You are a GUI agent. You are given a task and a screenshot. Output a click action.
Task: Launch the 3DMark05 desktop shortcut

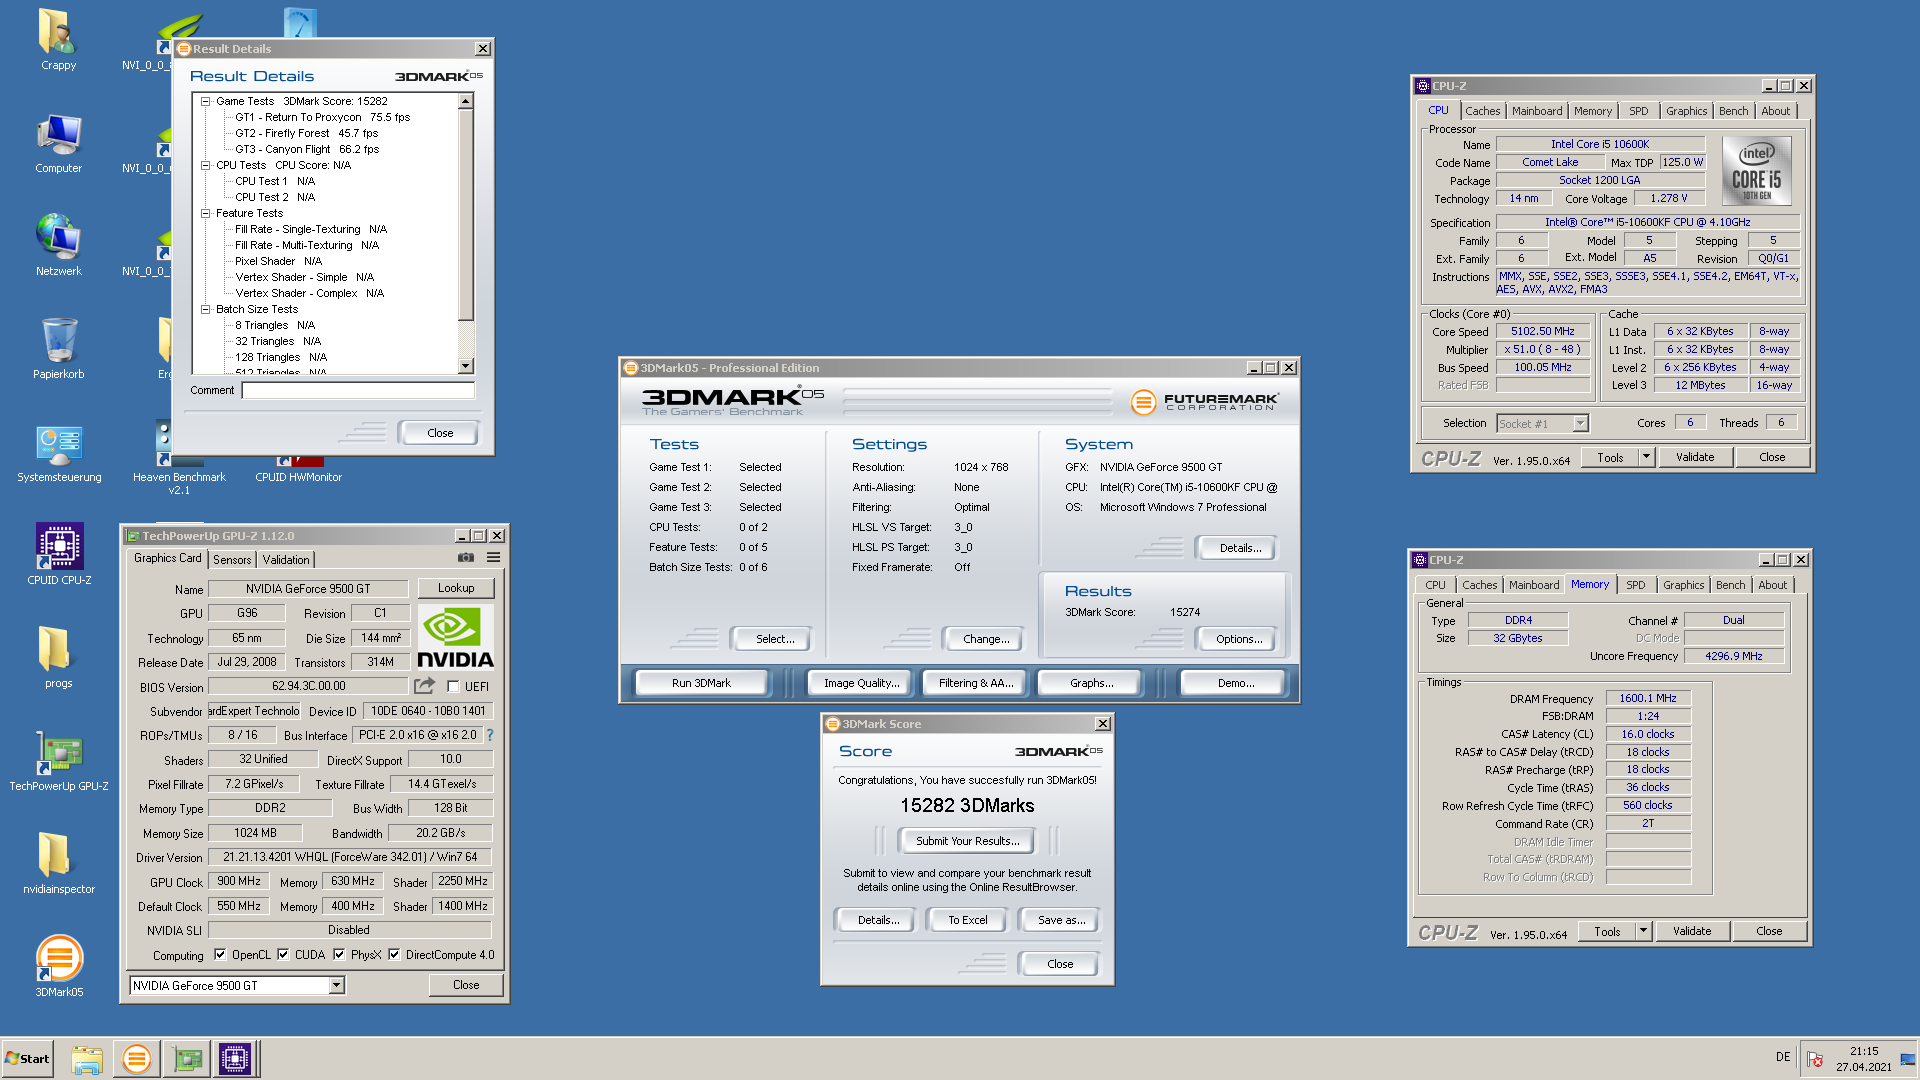pyautogui.click(x=59, y=967)
